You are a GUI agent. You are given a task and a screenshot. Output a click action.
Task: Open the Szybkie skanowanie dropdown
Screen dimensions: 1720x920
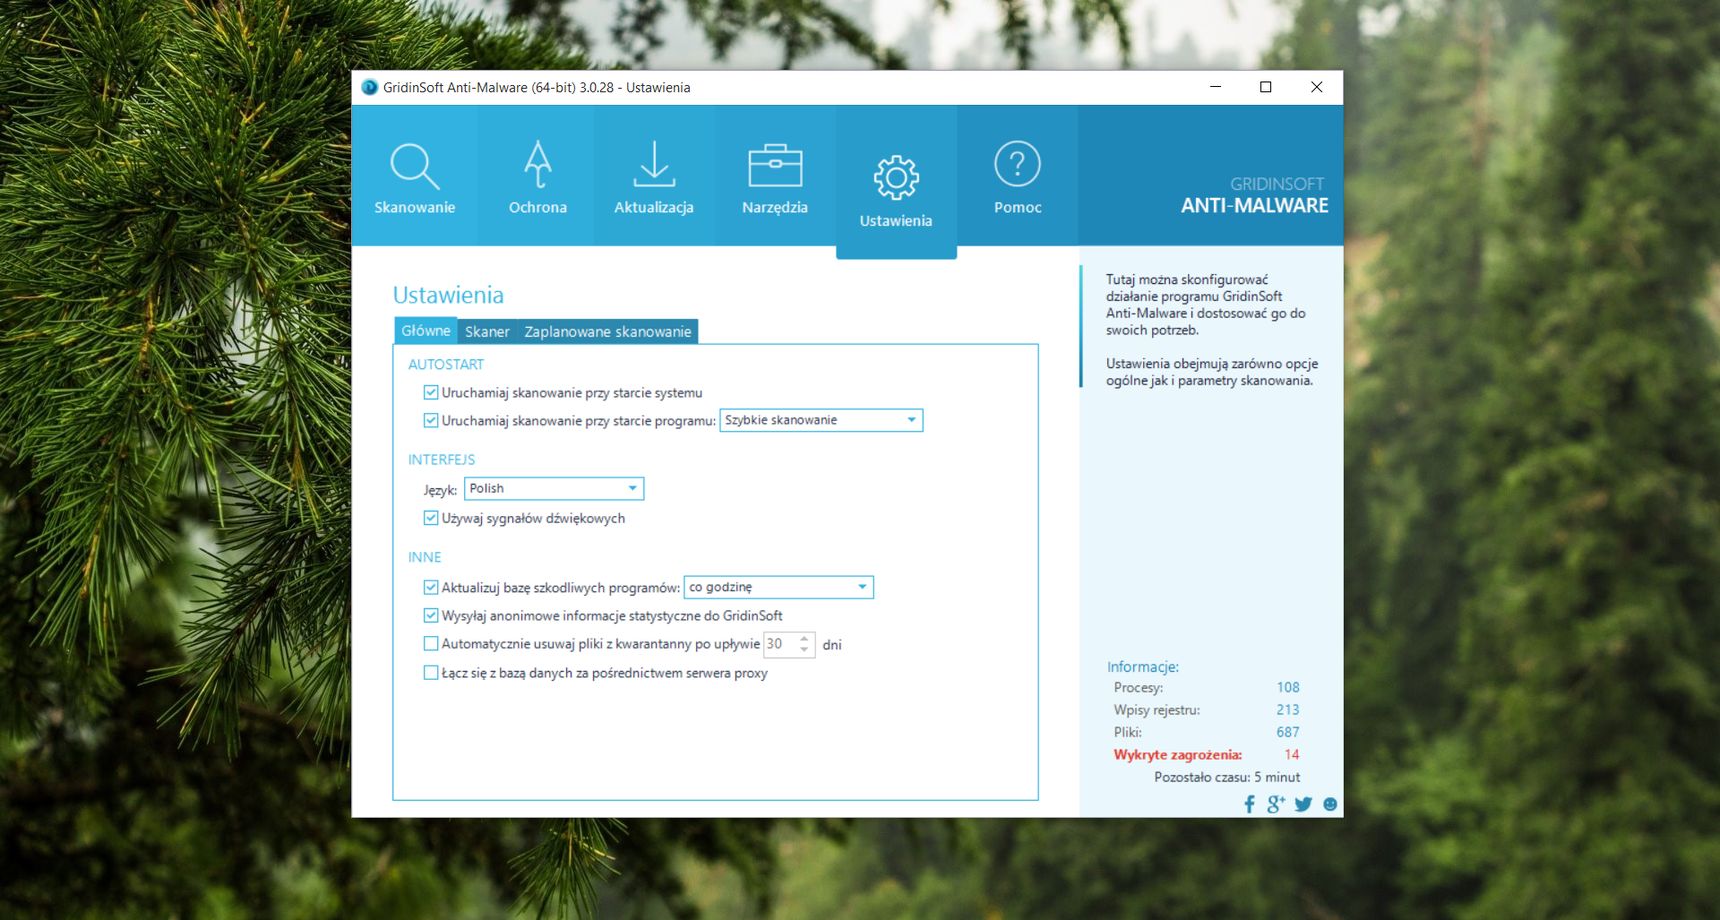[821, 420]
